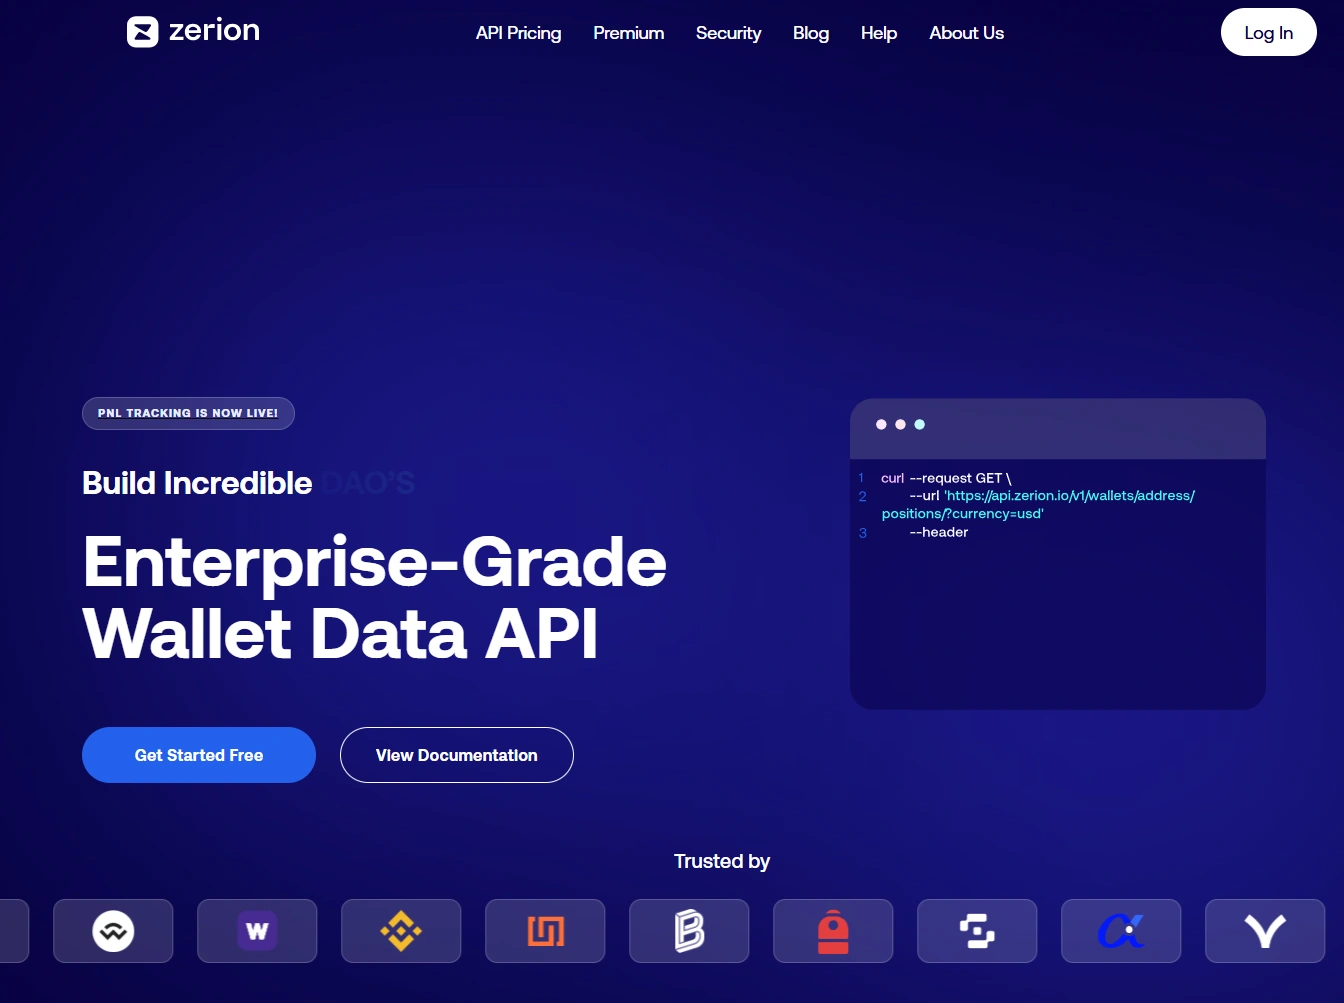The height and width of the screenshot is (1003, 1344).
Task: Select the white interlocking-brackets logo tile
Action: [977, 931]
